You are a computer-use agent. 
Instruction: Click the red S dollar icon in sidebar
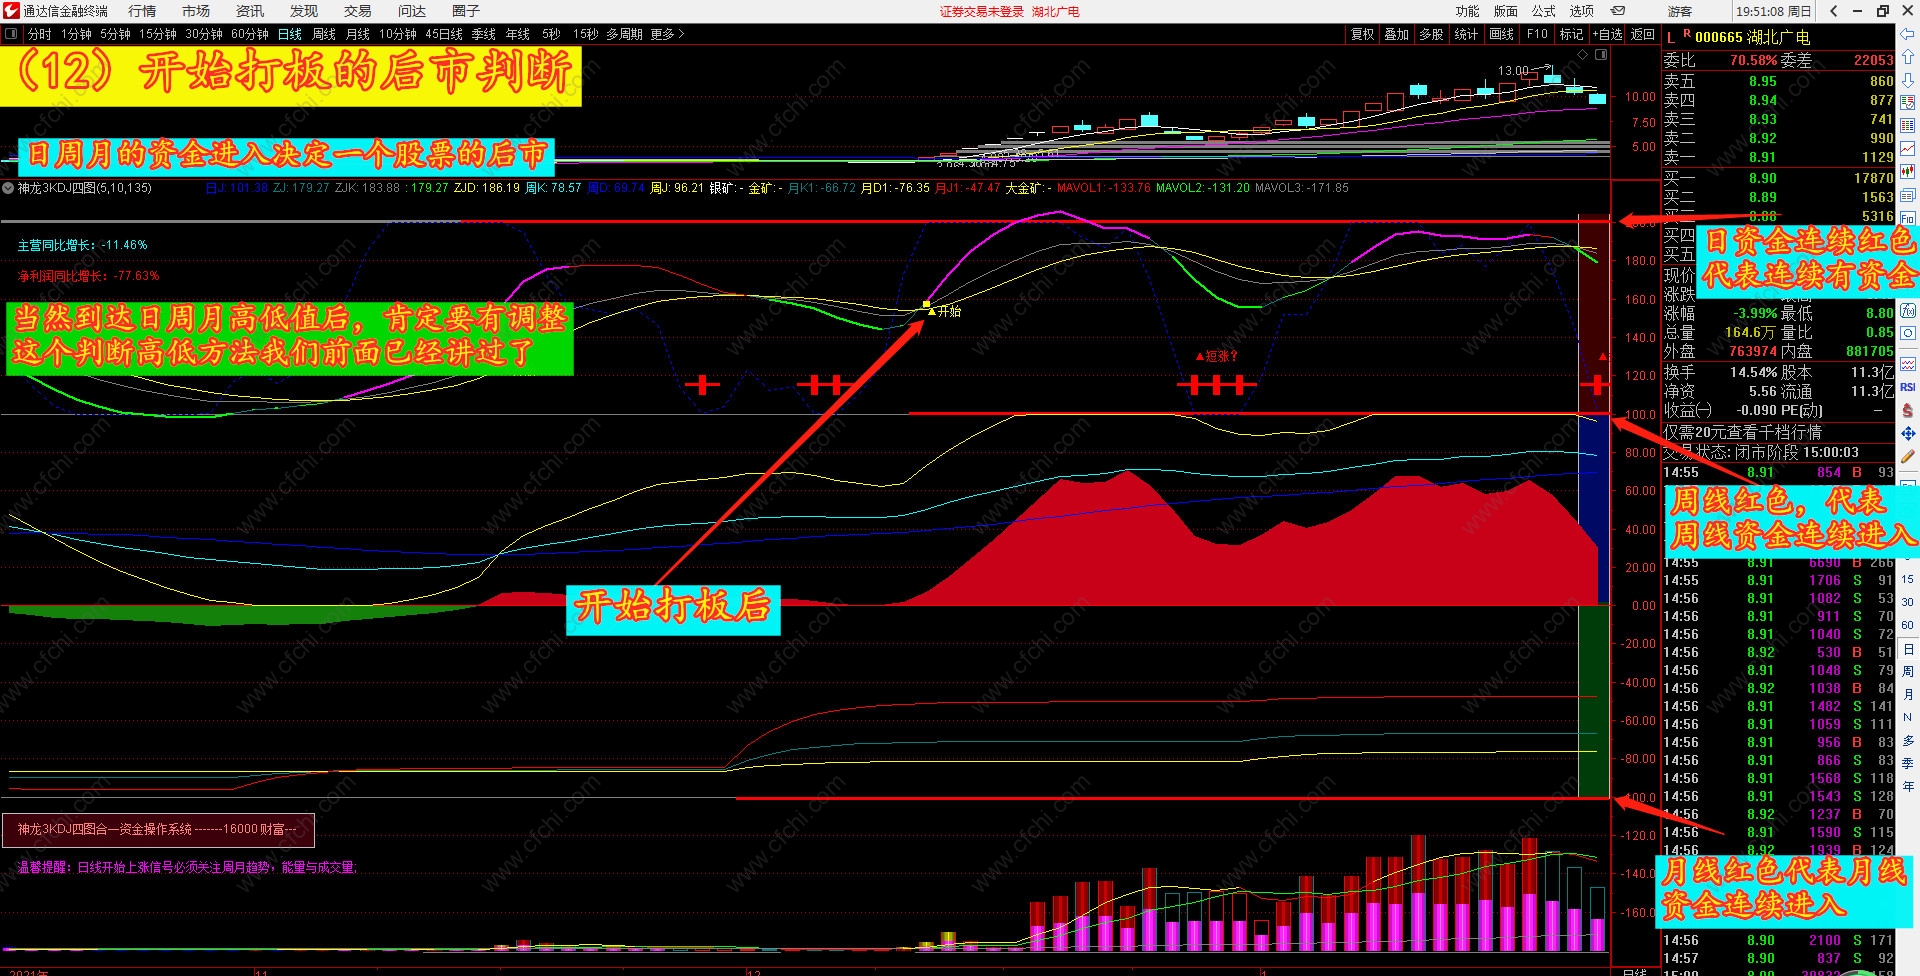click(x=1908, y=410)
